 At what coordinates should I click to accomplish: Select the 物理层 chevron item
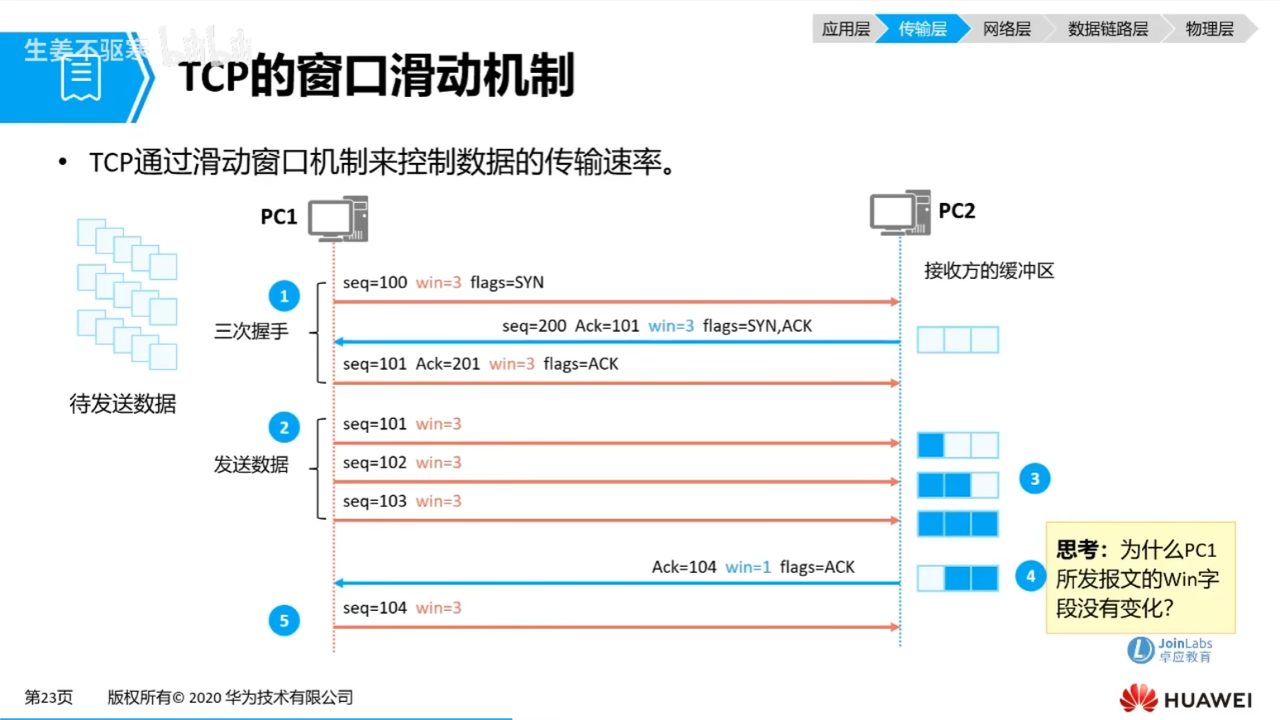click(1209, 29)
